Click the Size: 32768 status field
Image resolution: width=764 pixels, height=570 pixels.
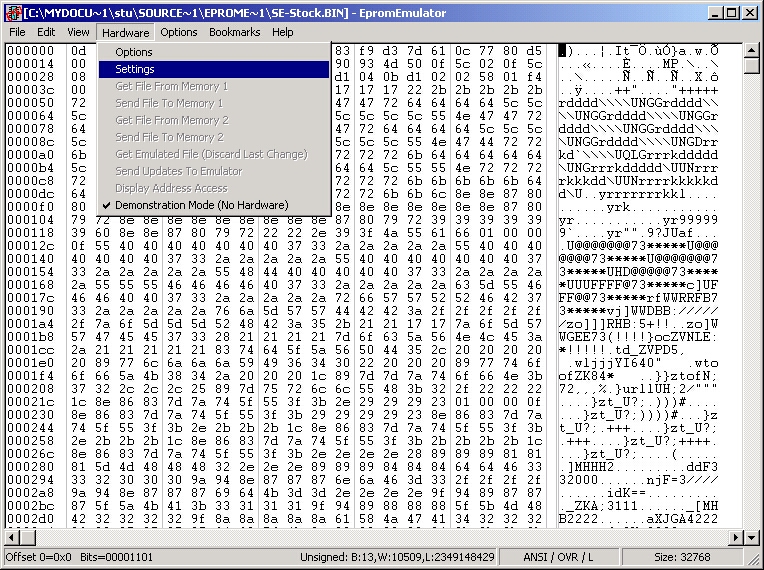point(682,557)
